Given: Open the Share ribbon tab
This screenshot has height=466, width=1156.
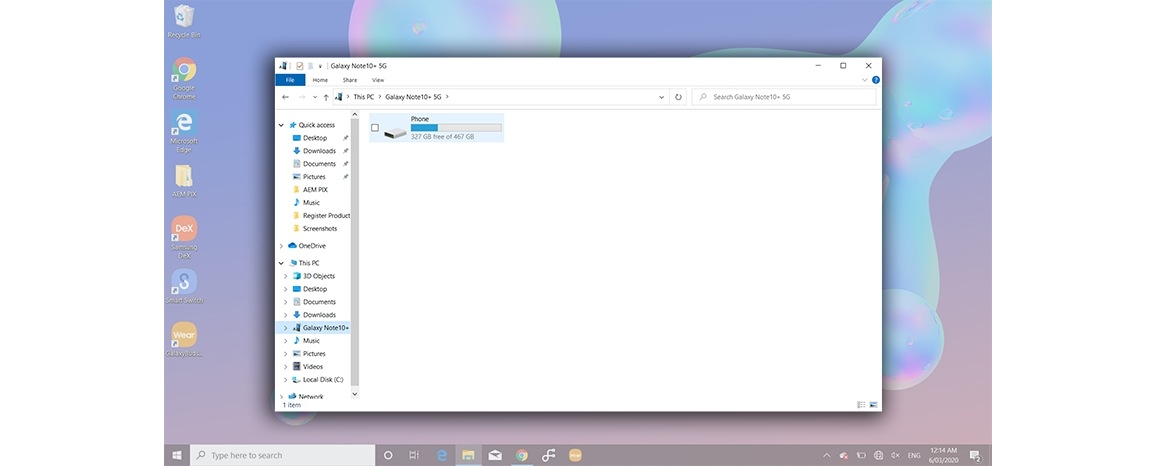Looking at the screenshot, I should (349, 80).
